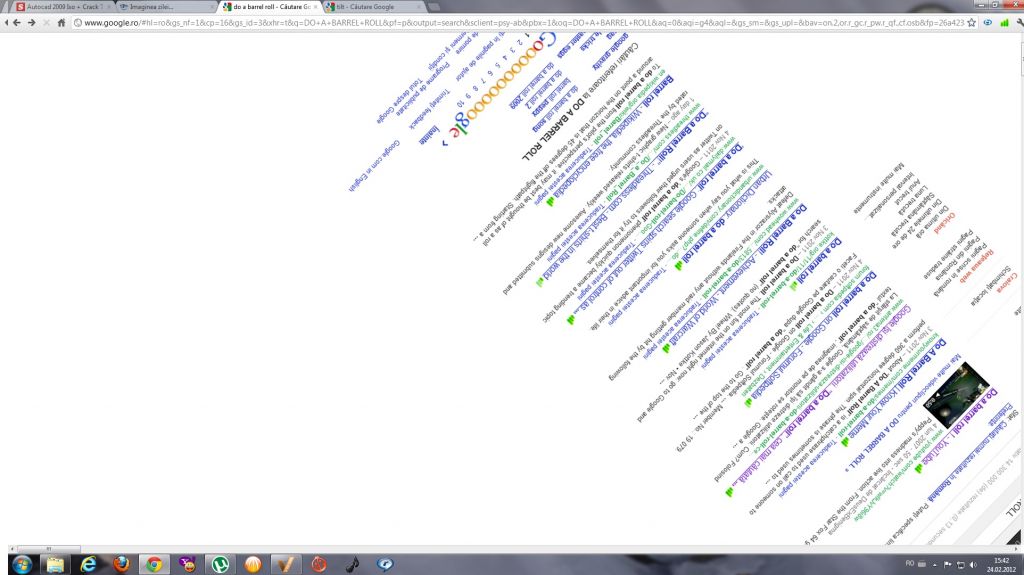
Task: Open the blue eye extension icon
Action: pos(987,22)
